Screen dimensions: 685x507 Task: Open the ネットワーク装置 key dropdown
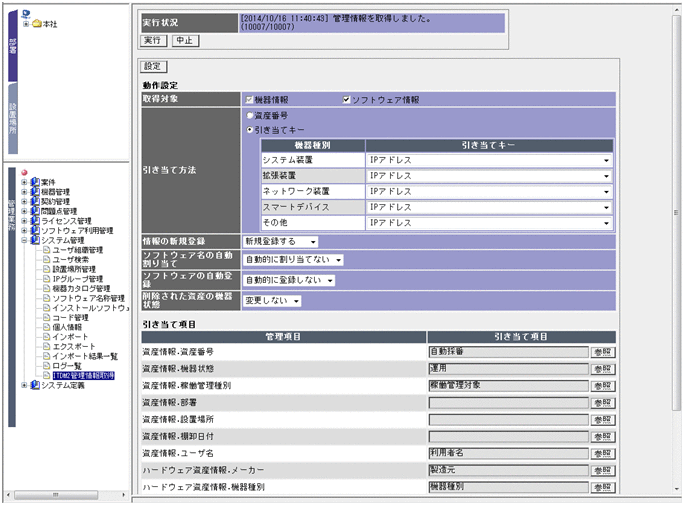coord(489,192)
